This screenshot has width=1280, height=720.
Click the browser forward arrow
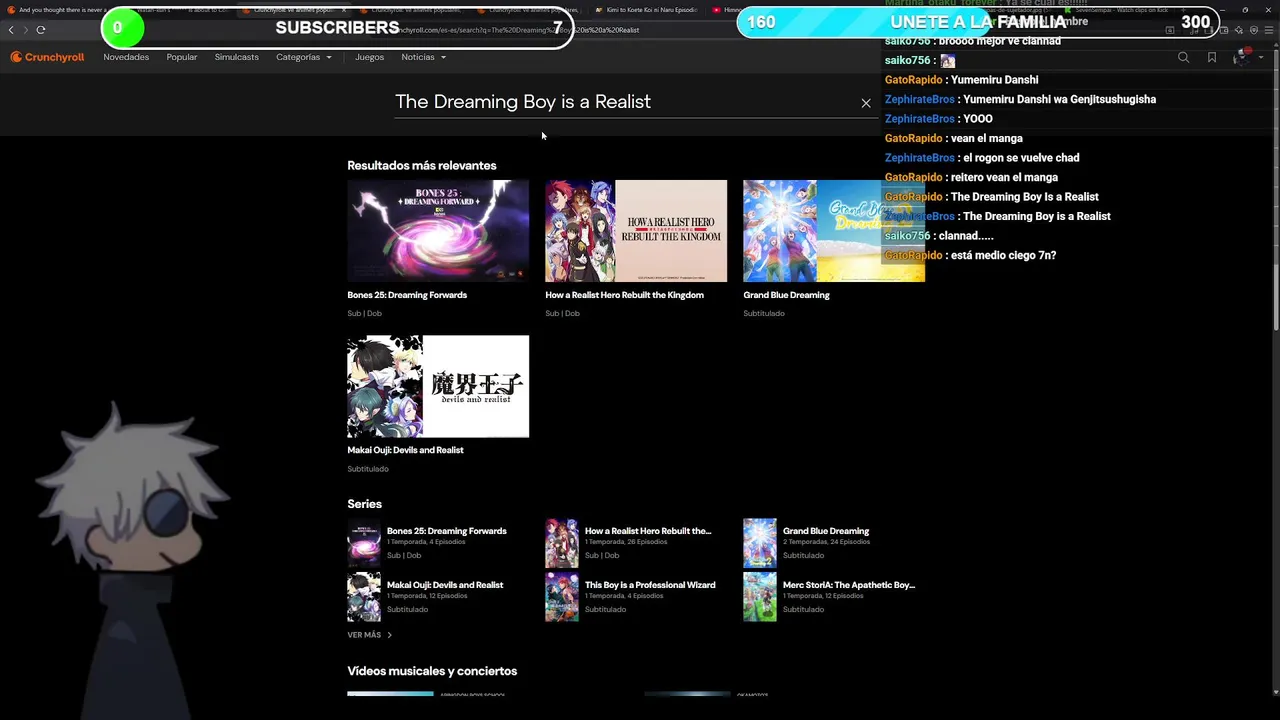coord(26,30)
